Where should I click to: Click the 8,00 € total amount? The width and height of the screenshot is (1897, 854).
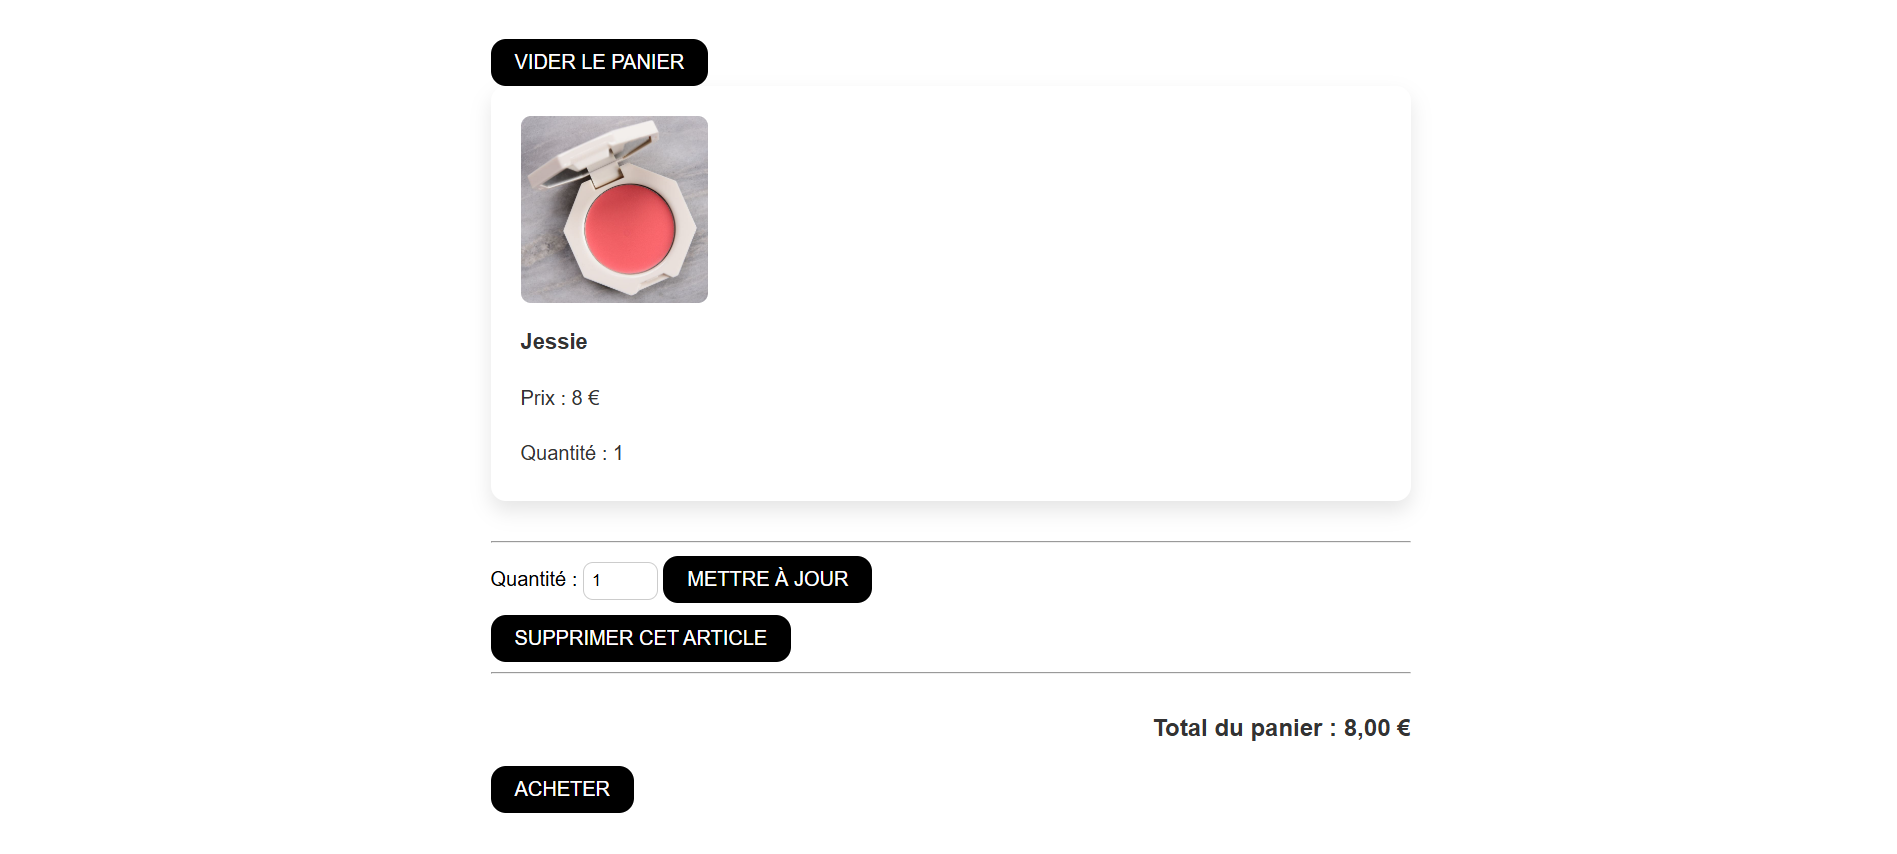click(1377, 728)
